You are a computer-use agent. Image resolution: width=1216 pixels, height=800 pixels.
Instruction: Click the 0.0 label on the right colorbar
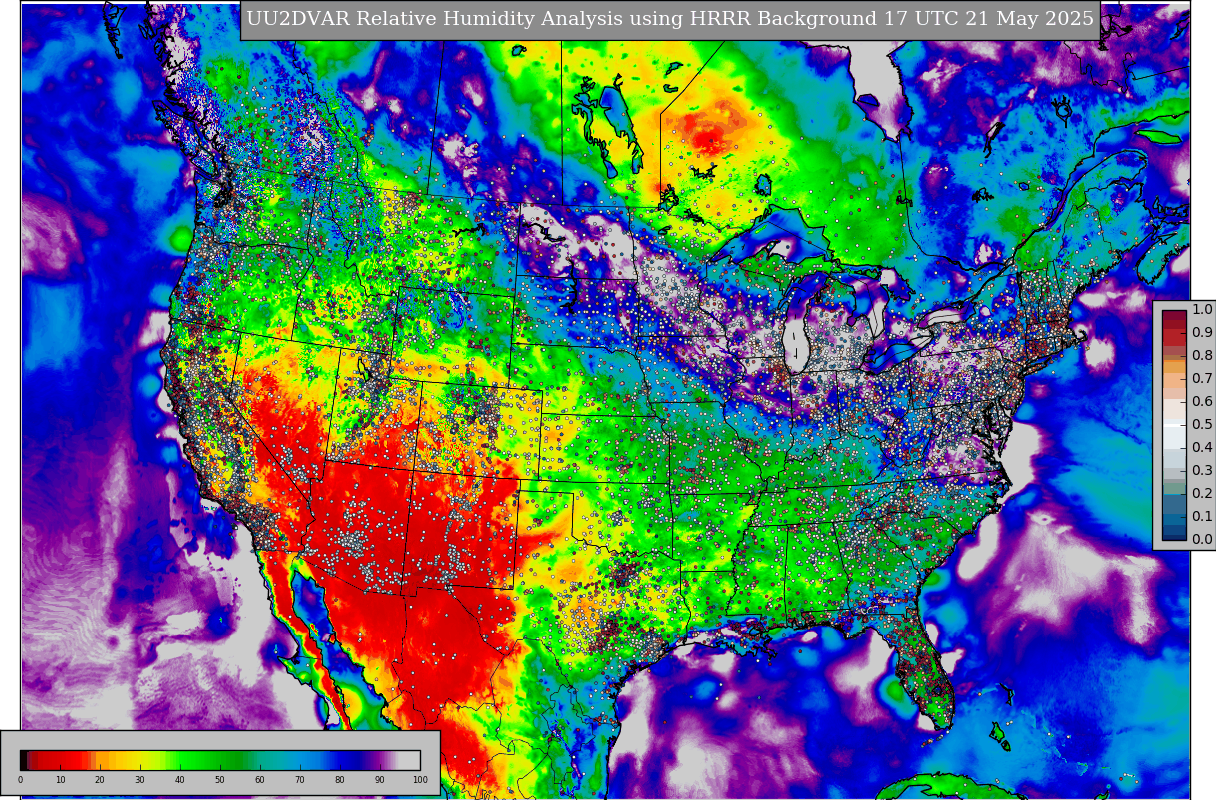point(1202,540)
